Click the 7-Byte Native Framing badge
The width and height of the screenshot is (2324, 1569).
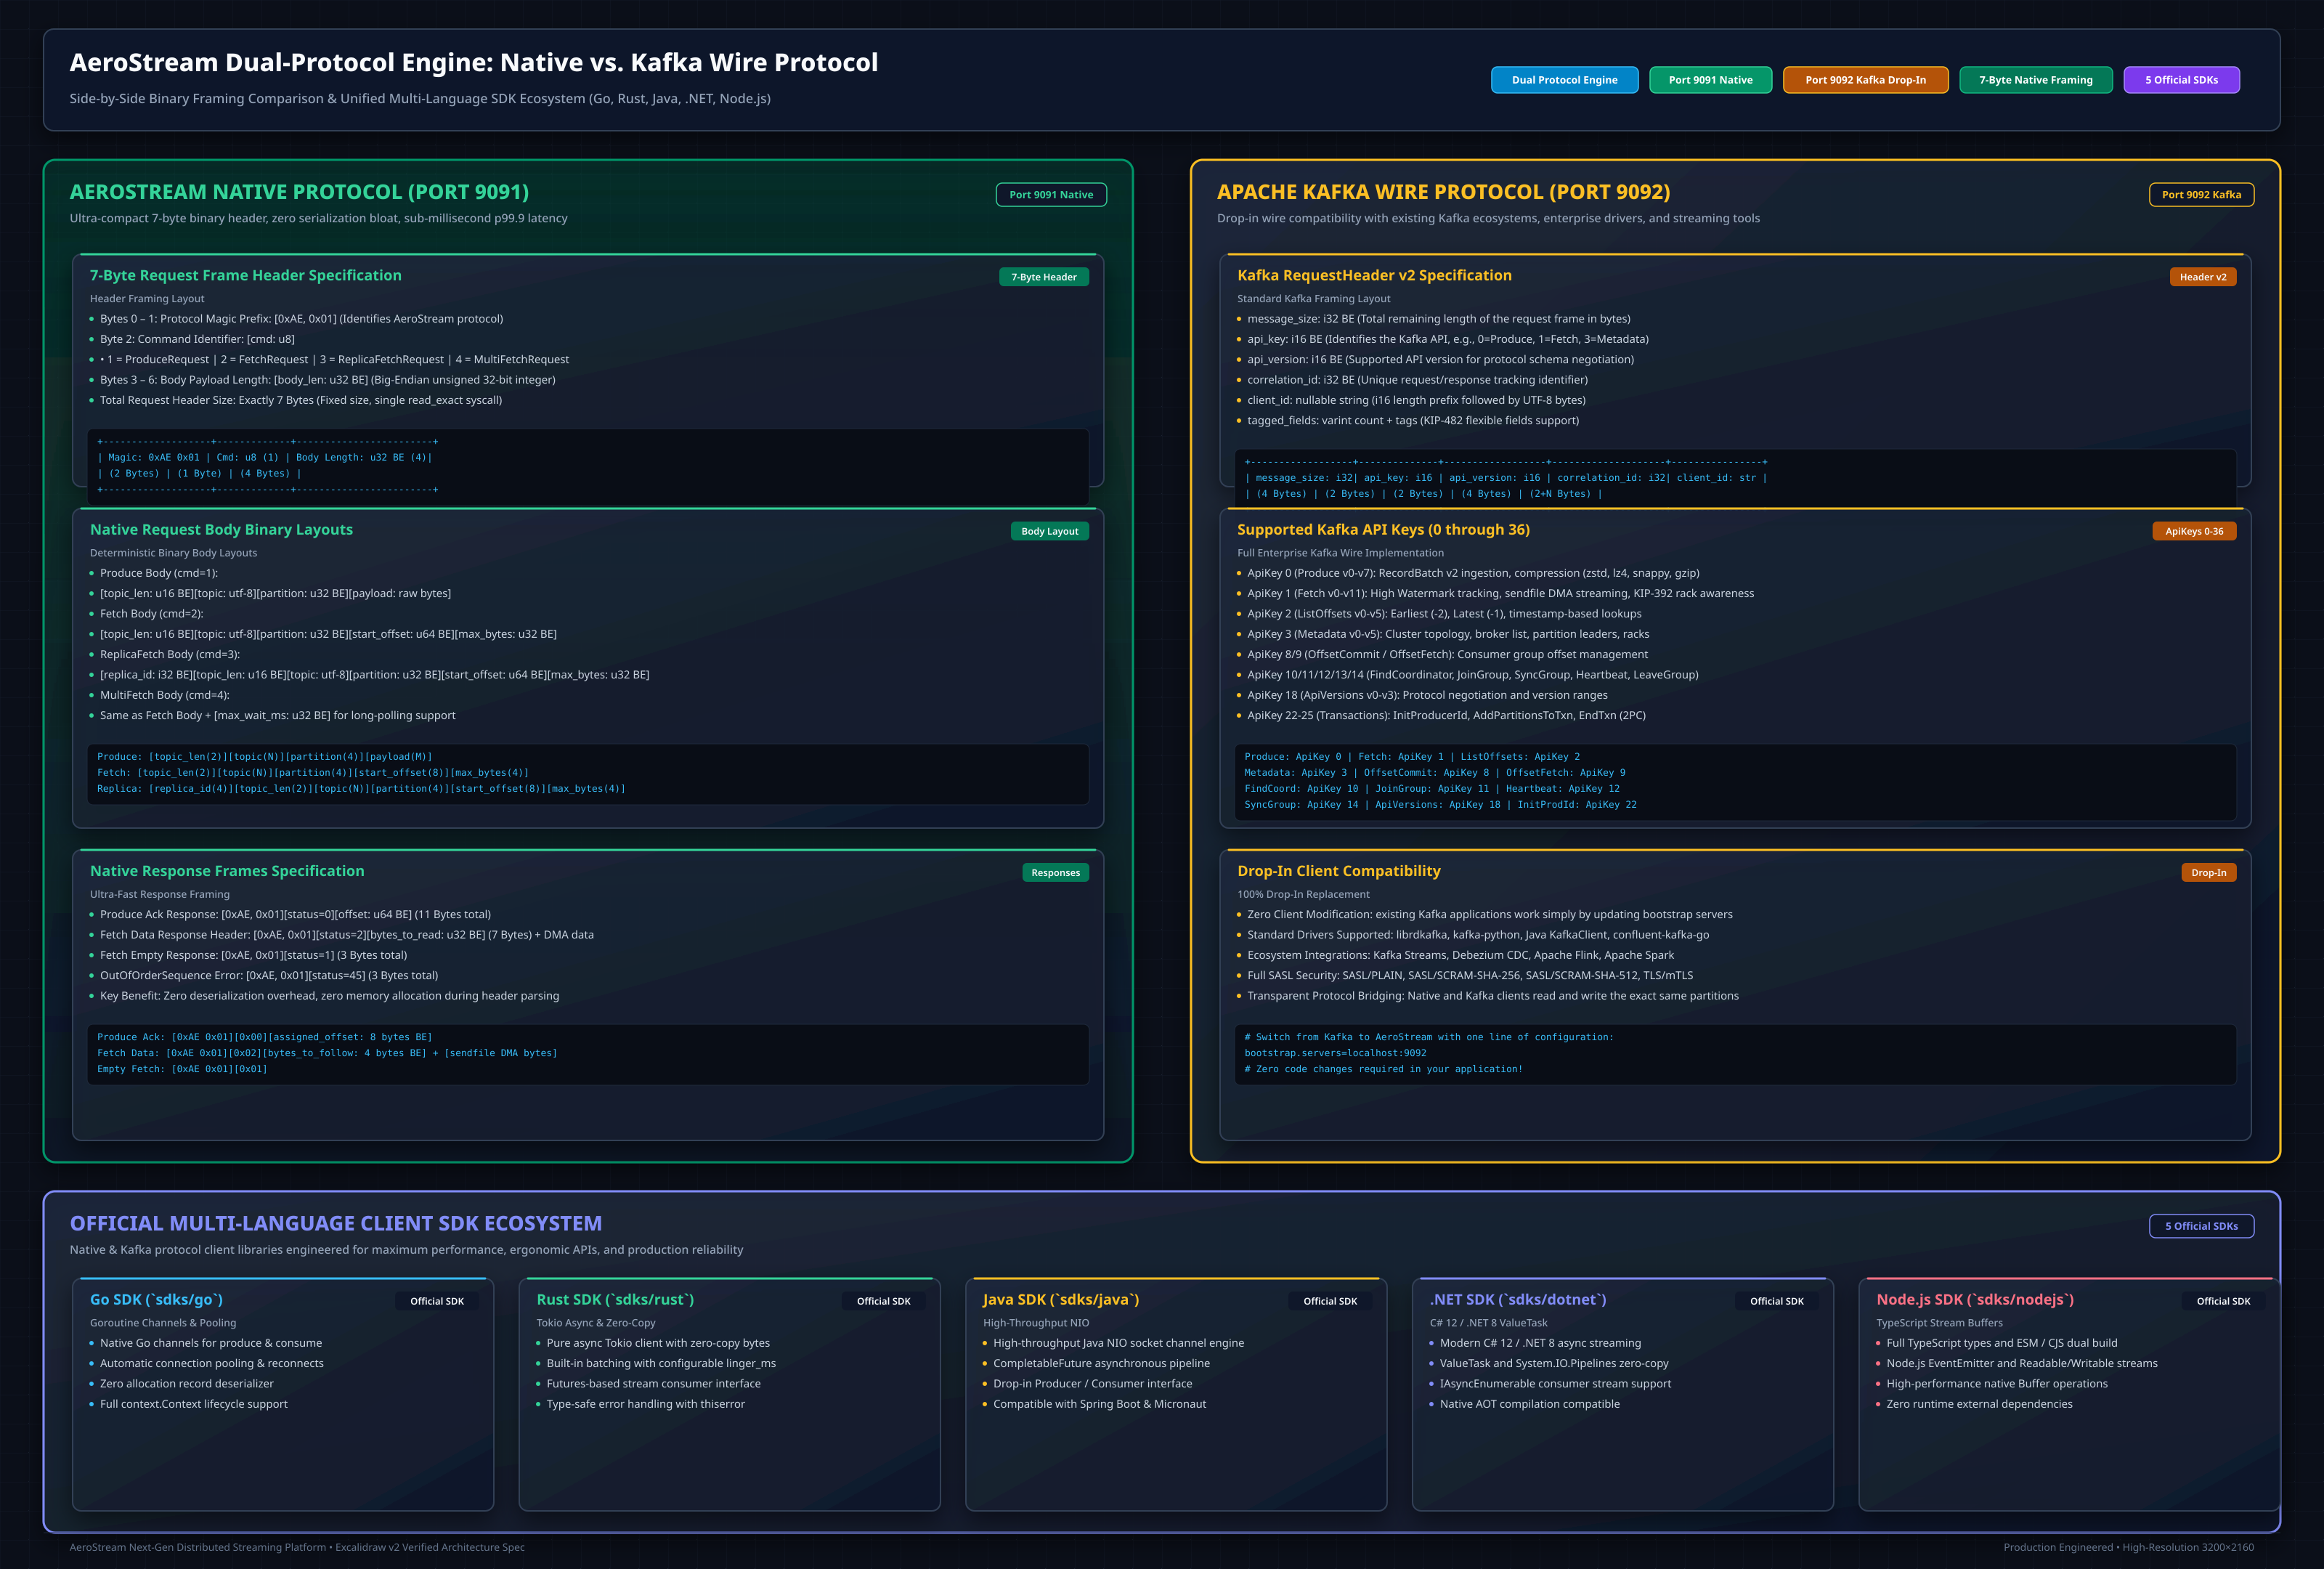click(x=2035, y=80)
